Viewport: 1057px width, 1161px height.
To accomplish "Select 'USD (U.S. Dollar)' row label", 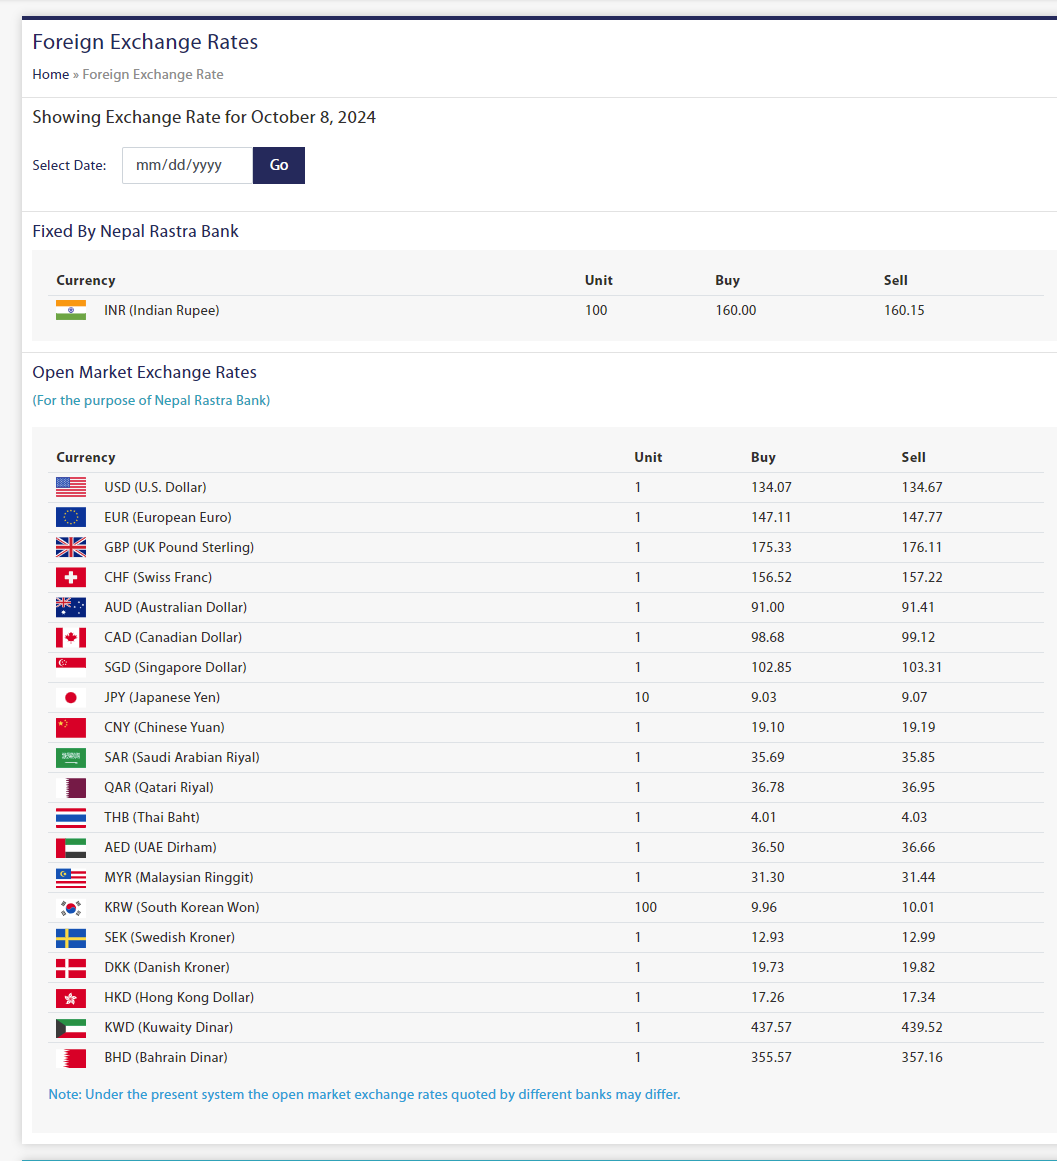I will 155,487.
